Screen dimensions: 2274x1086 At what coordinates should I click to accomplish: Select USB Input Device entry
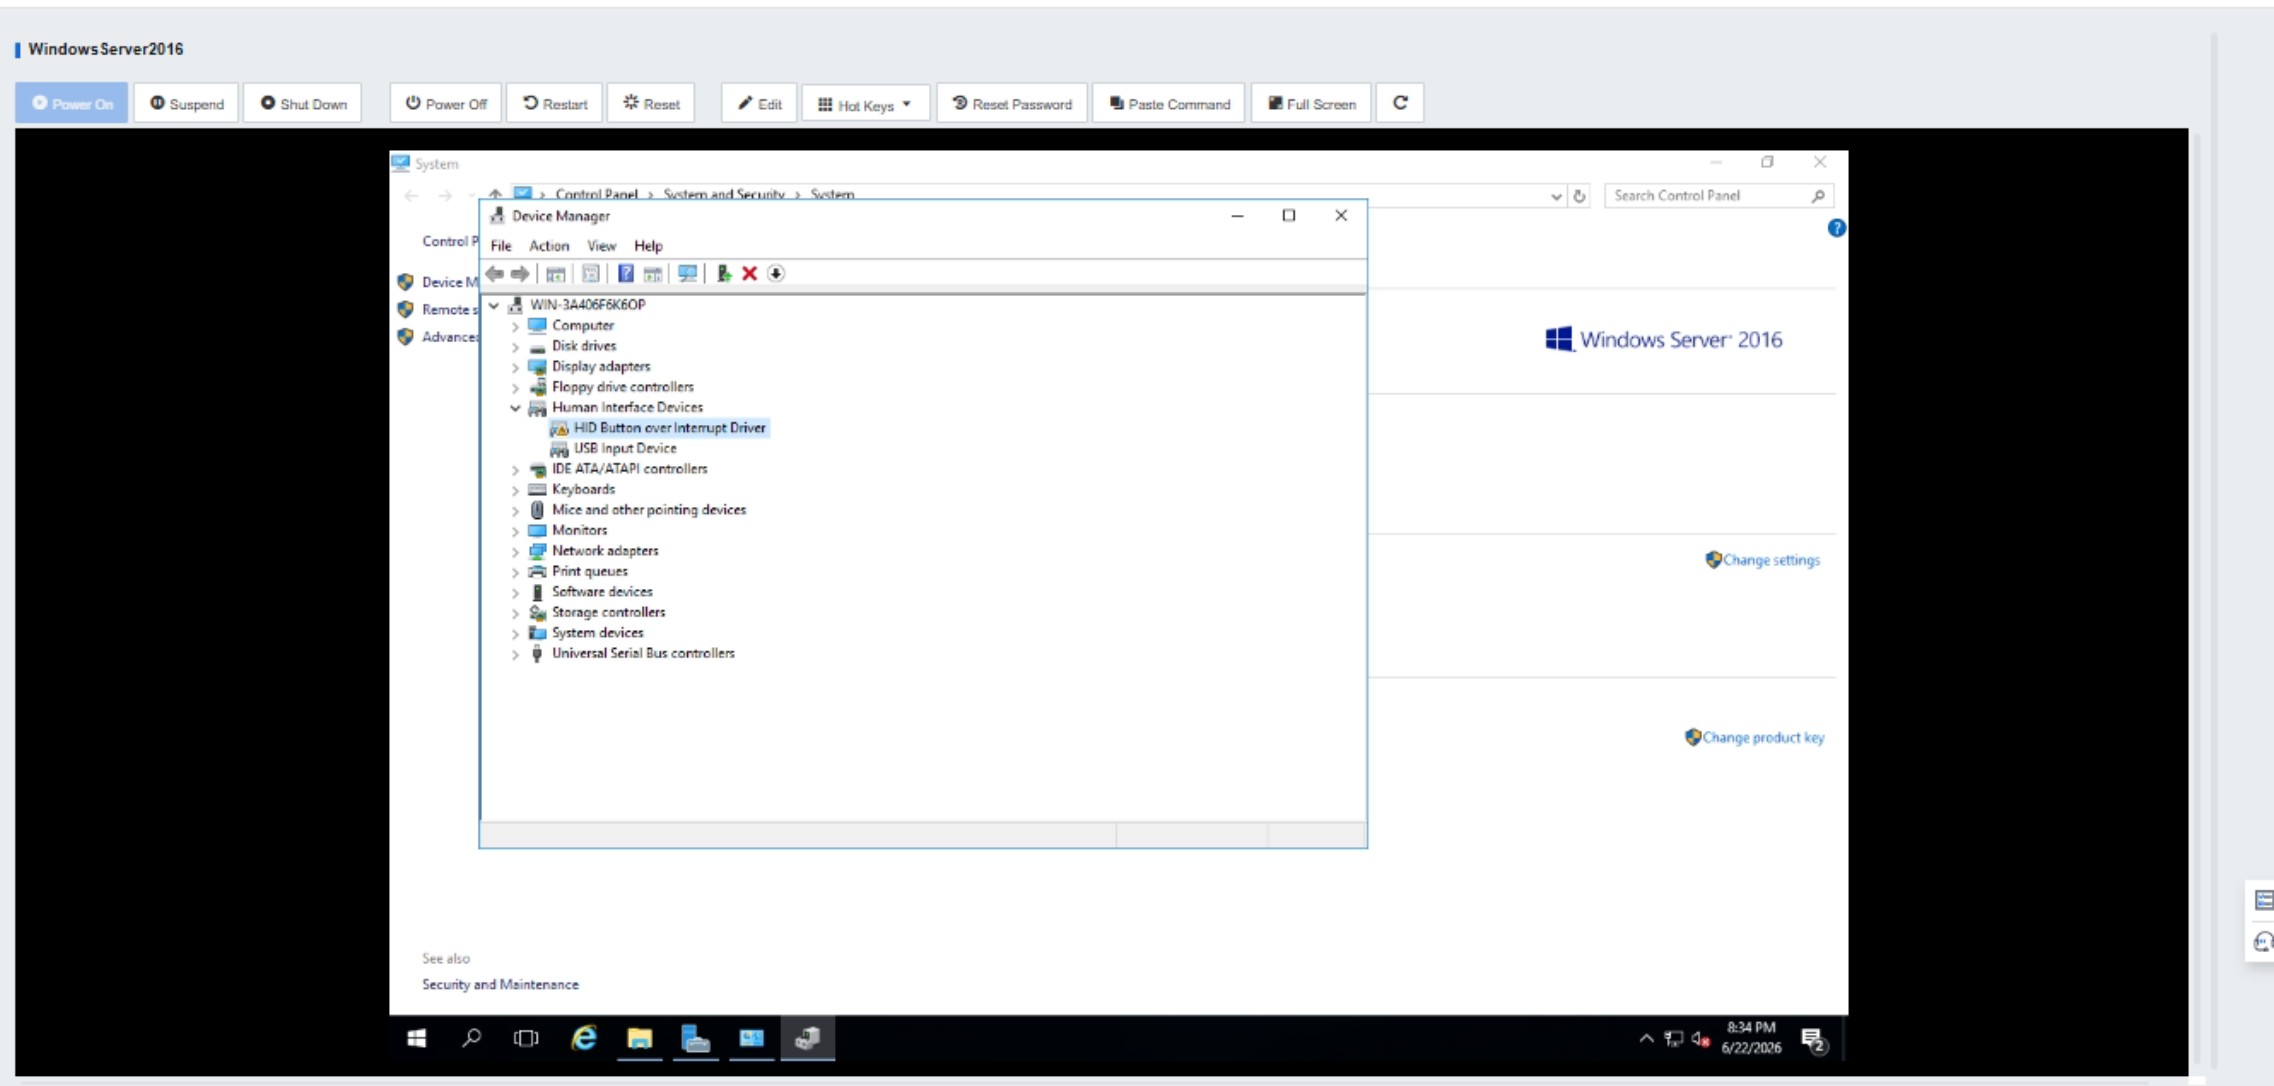[625, 449]
